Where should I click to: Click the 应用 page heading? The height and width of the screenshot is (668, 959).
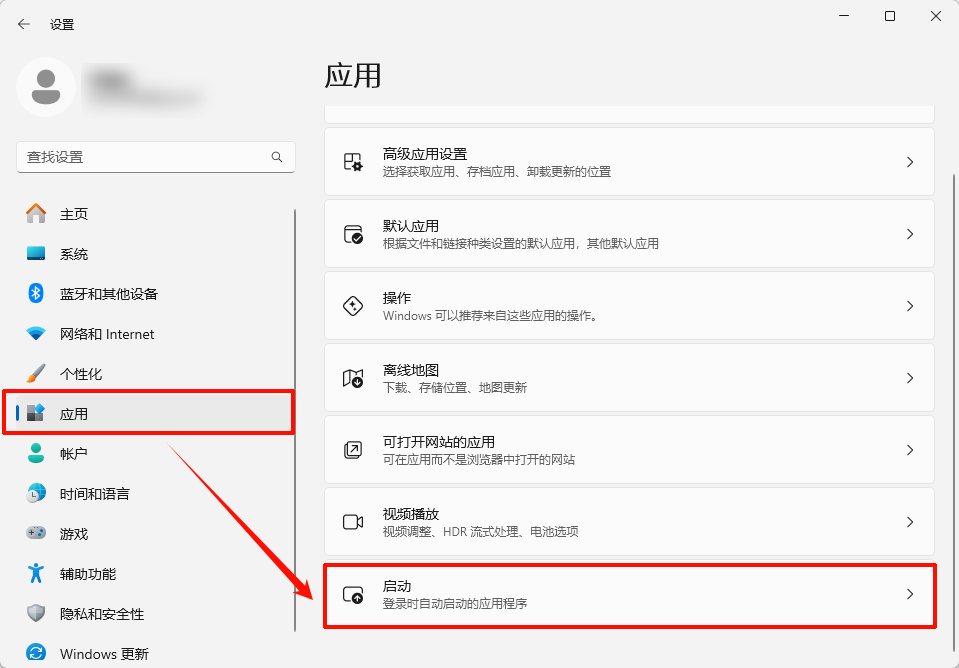point(354,76)
